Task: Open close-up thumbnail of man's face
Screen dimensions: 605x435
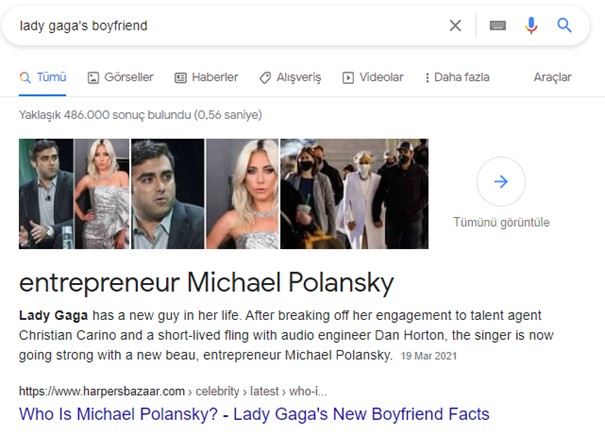Action: point(167,194)
